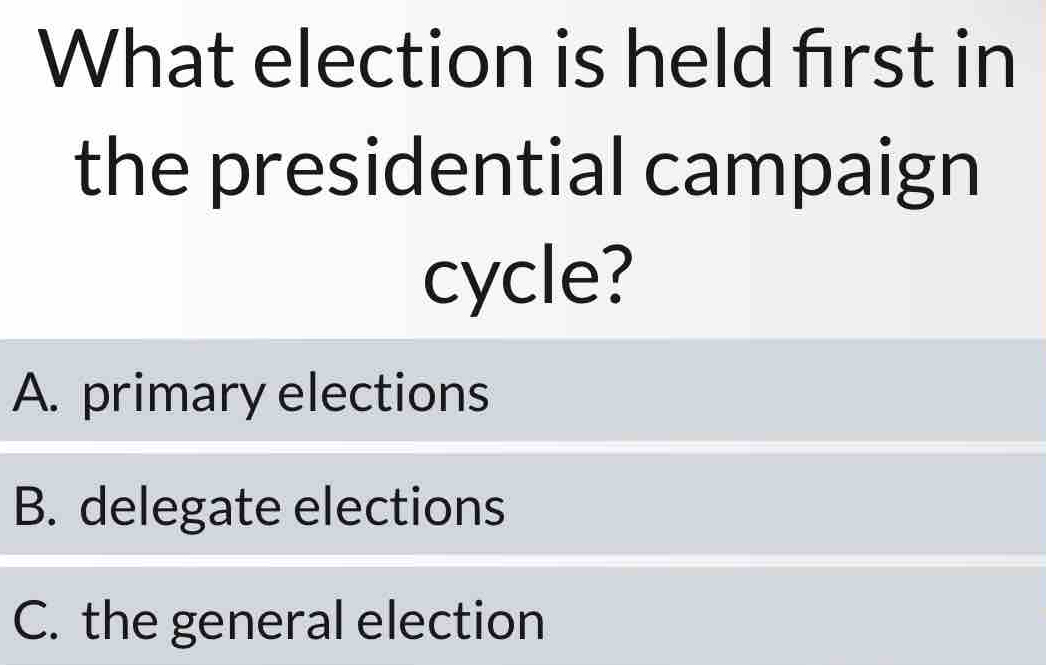Click the word 'election' in option C
Image resolution: width=1046 pixels, height=665 pixels.
pos(453,621)
